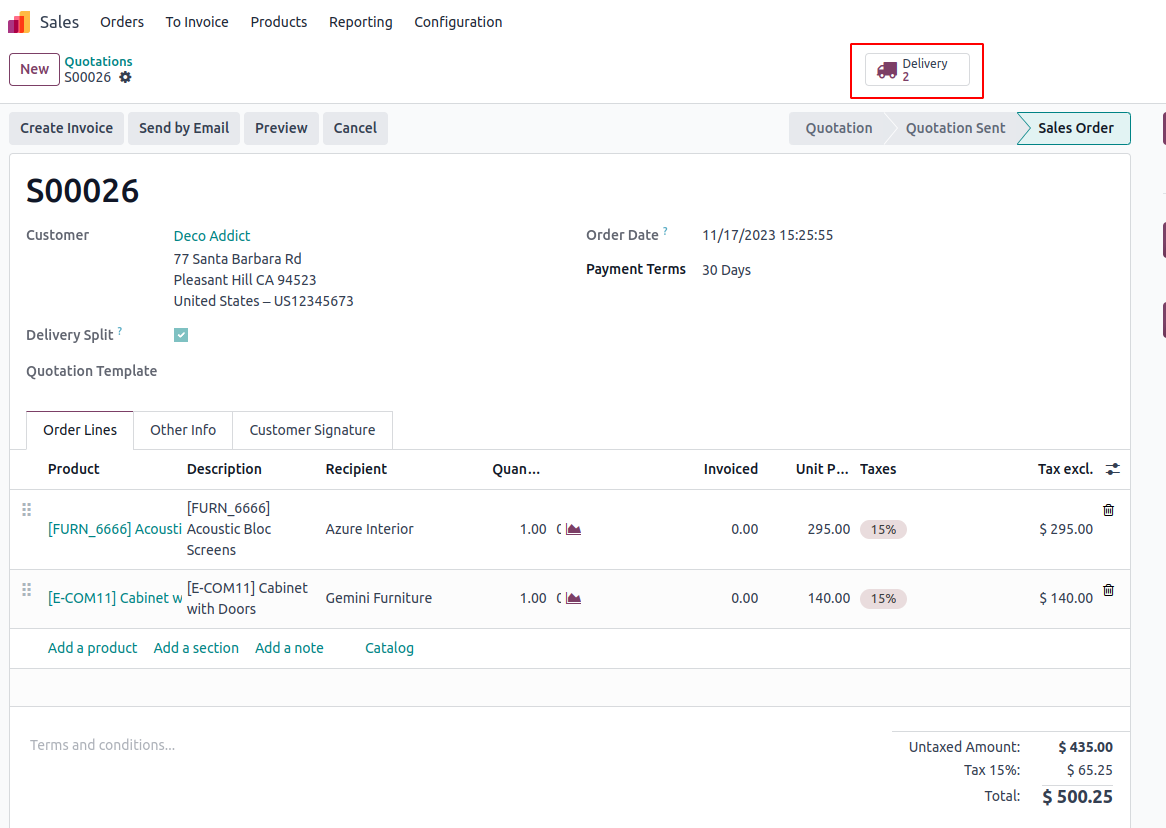1166x828 pixels.
Task: Click forecast chart icon on Cabinet row
Action: (x=573, y=598)
